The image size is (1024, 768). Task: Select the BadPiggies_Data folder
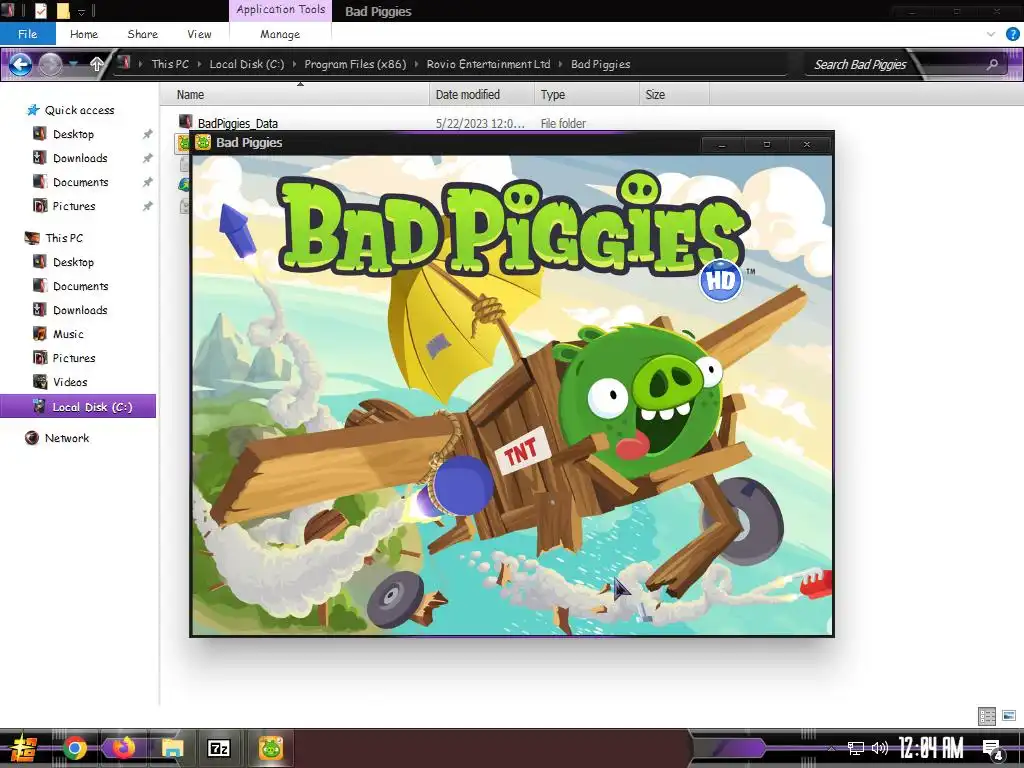(x=238, y=123)
